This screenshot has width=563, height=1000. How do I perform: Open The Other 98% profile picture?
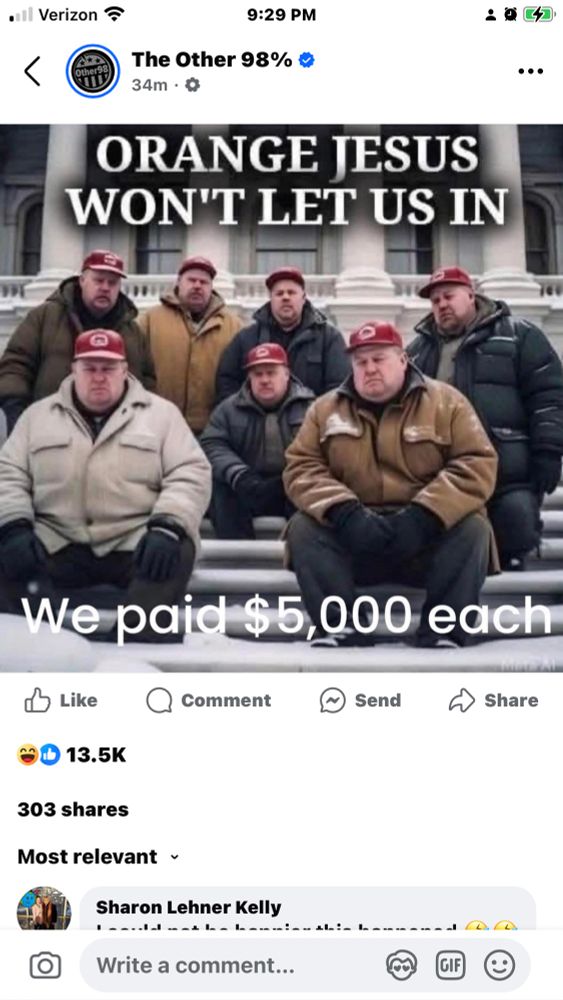click(93, 71)
